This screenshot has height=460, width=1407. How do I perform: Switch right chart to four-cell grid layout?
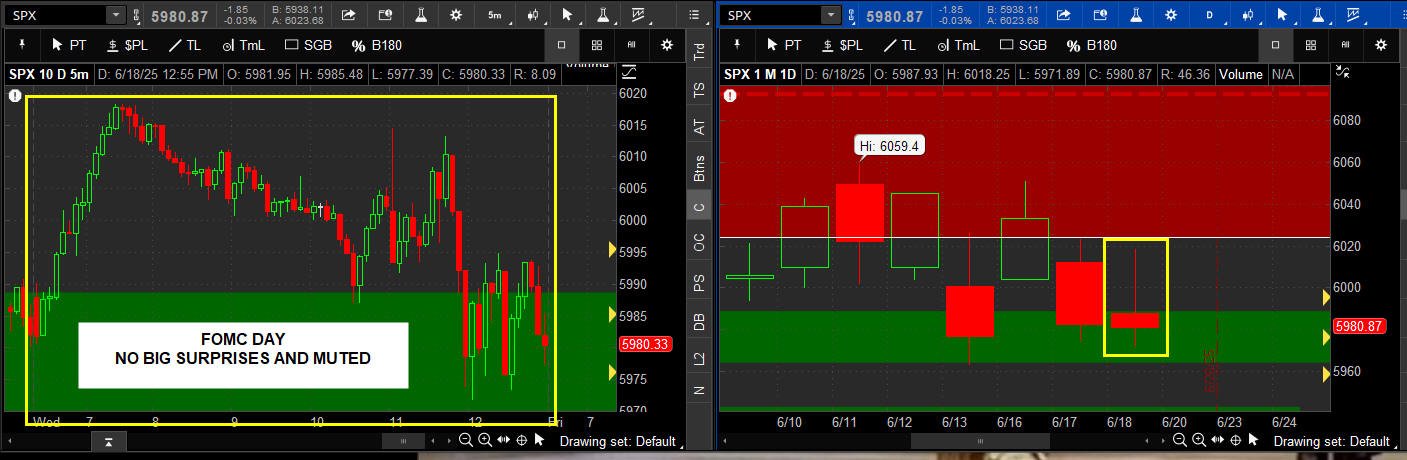point(1310,45)
